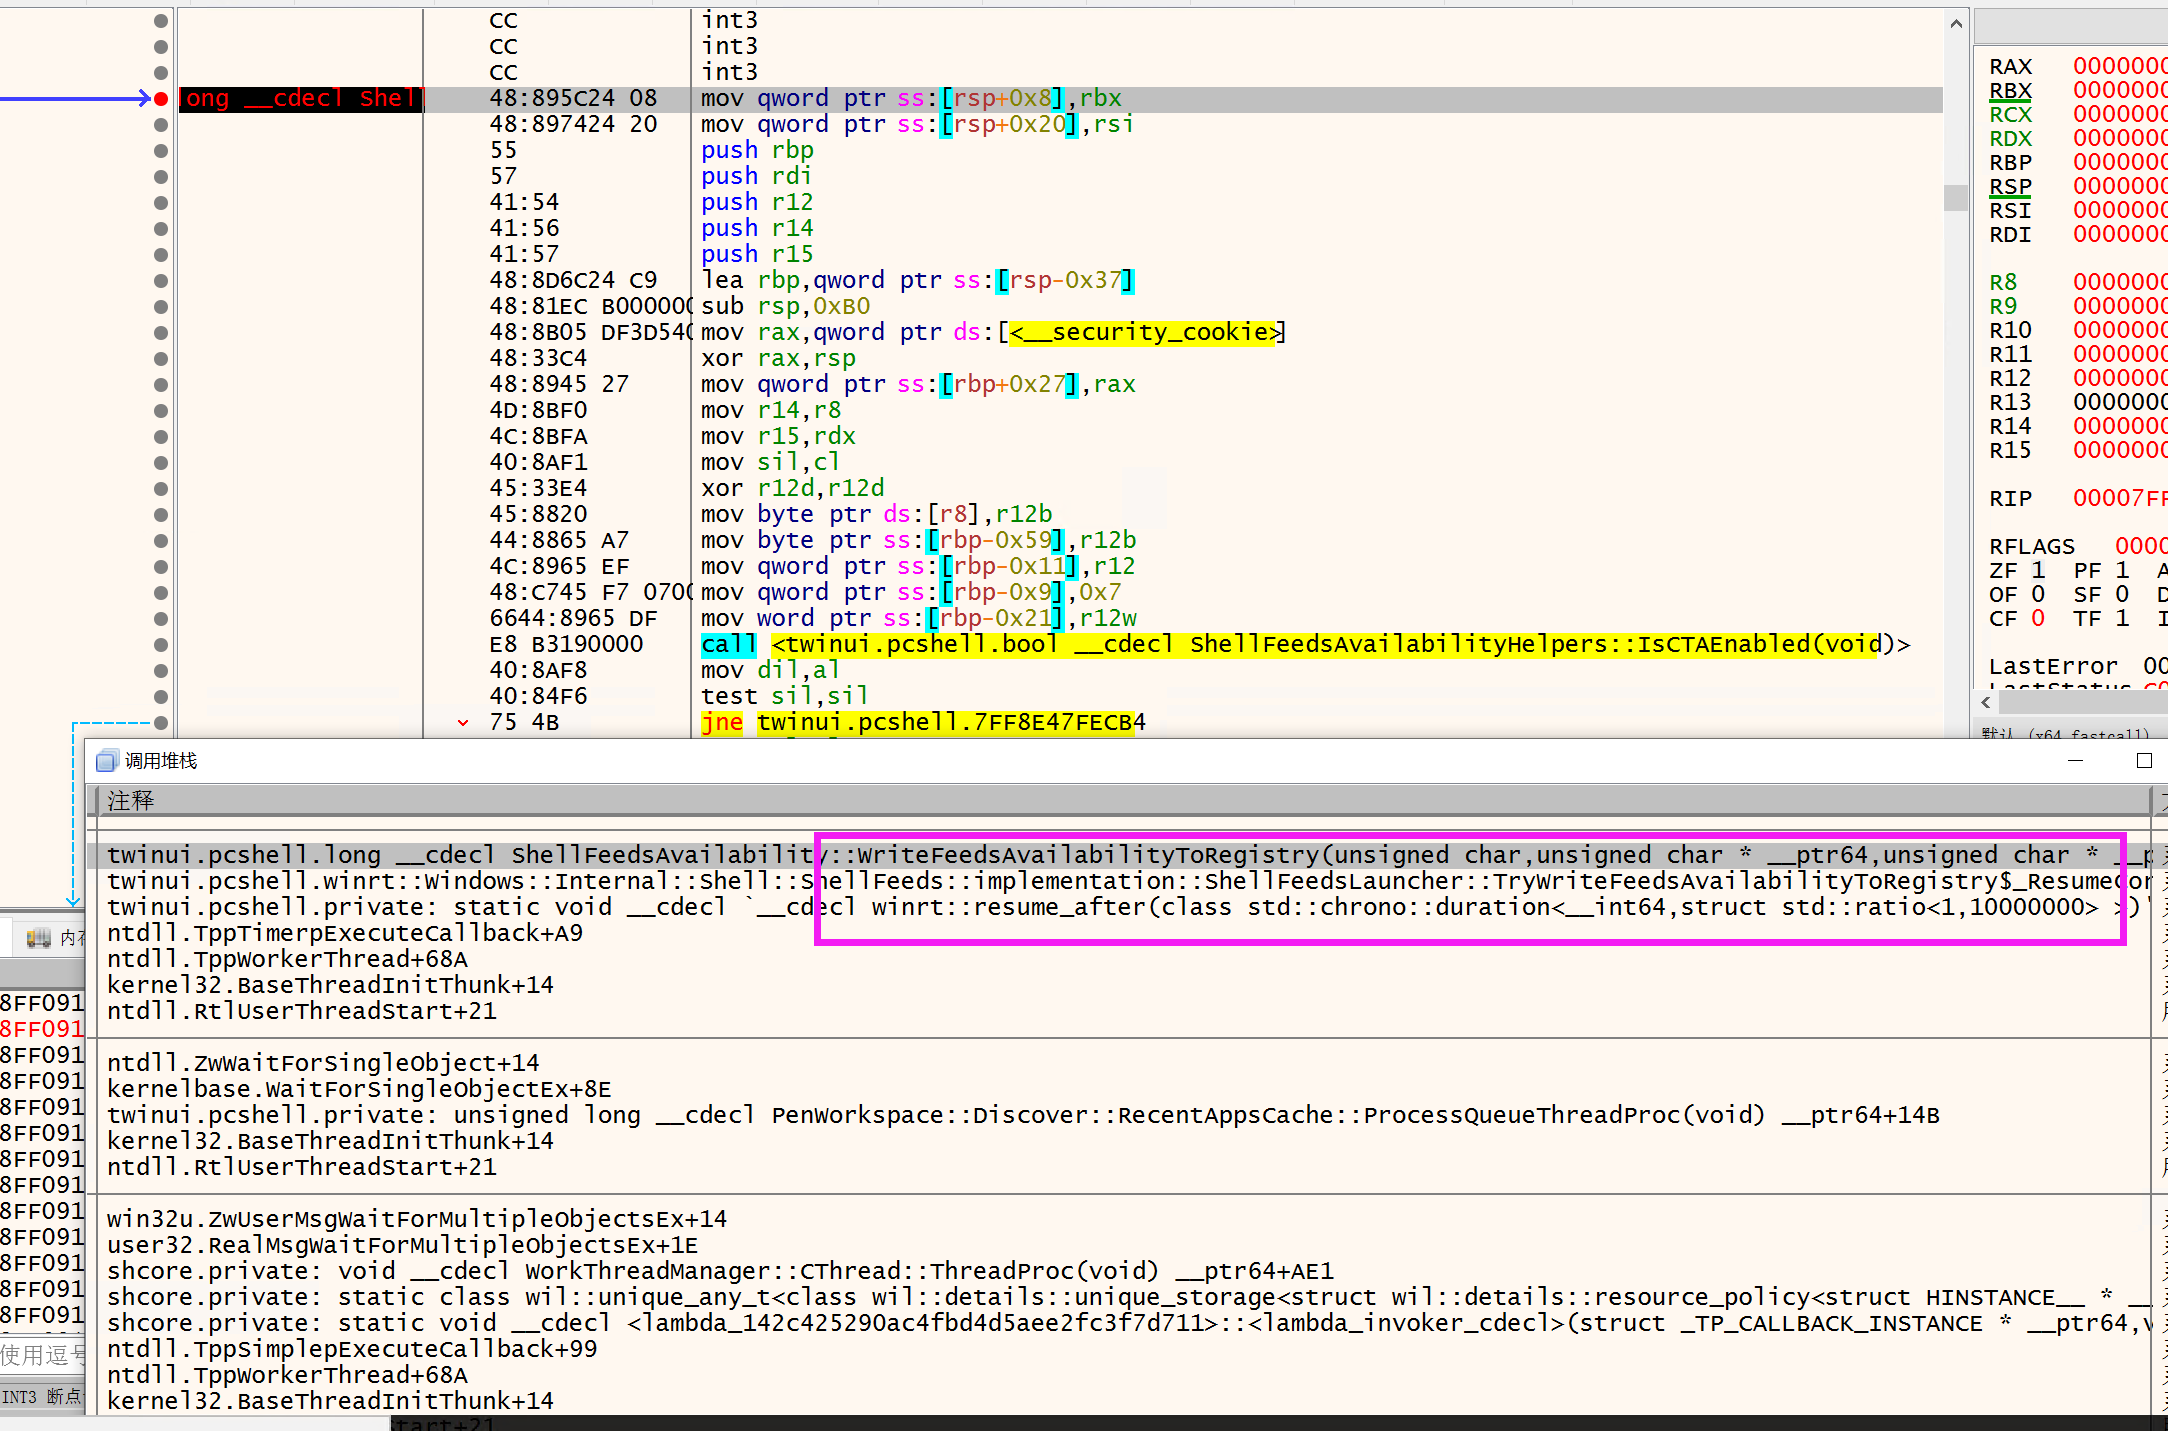2168x1431 pixels.
Task: Toggle the CF flag value
Action: [x=2038, y=618]
